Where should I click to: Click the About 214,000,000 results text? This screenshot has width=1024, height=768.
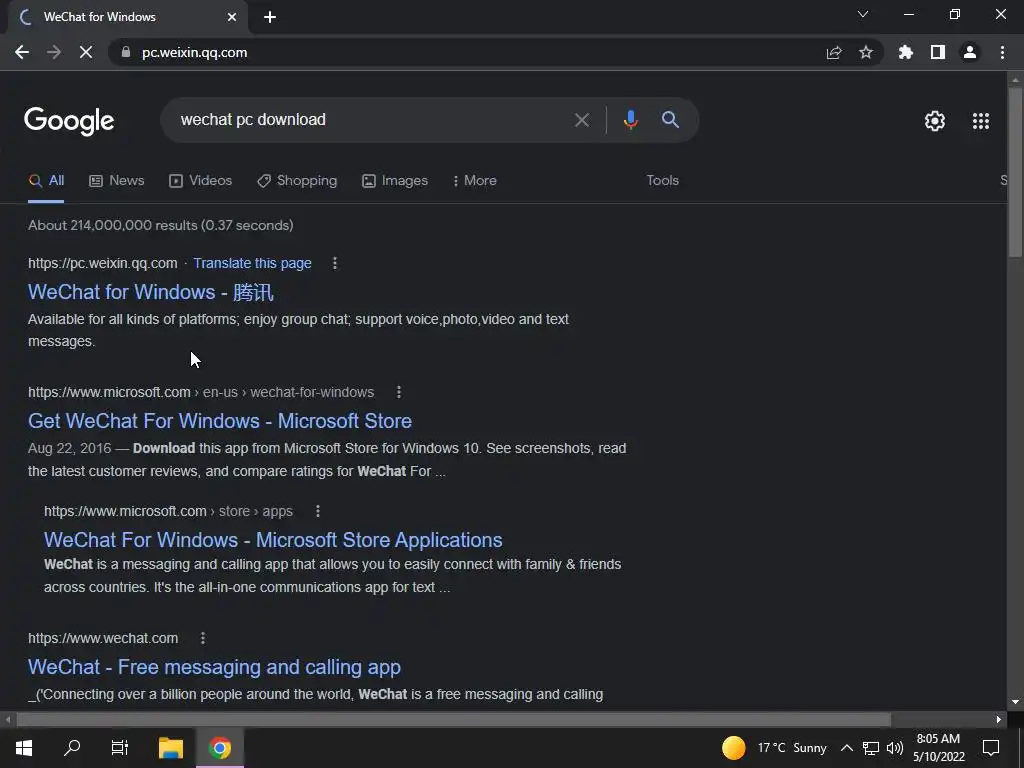tap(161, 225)
